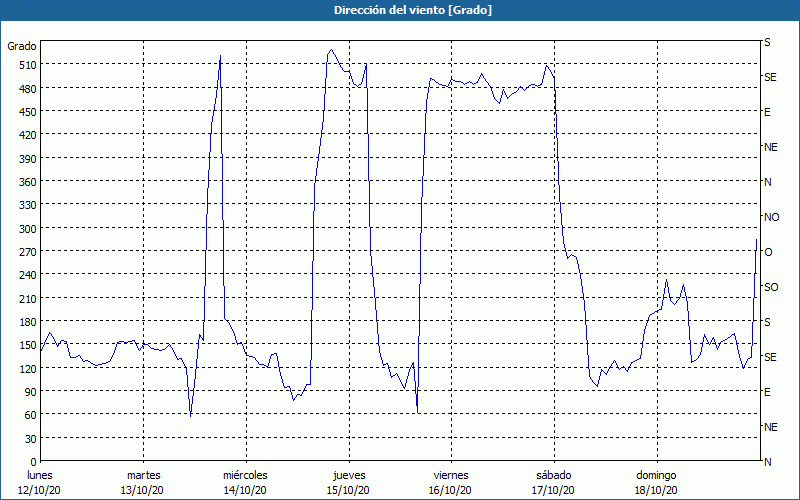Select the date 15/10/20
Screen dimensions: 800x500
pyautogui.click(x=348, y=490)
